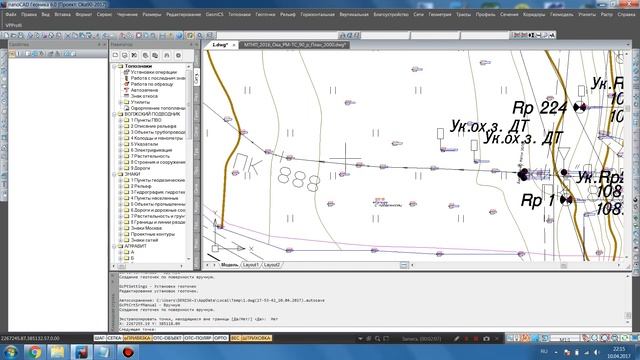Image resolution: width=640 pixels, height=360 pixels.
Task: Close the Навигатор panel
Action: tap(196, 44)
